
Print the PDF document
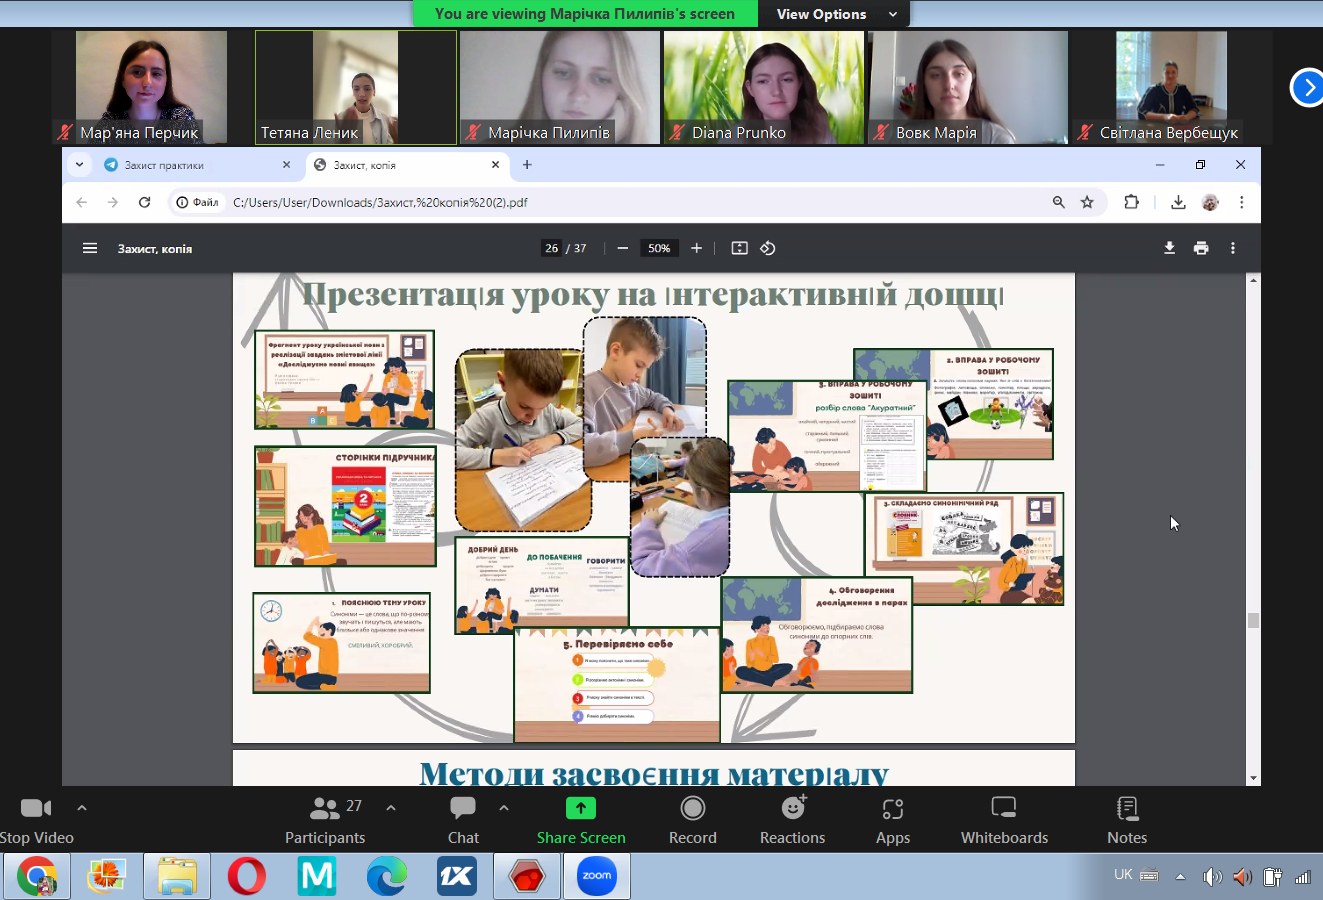(x=1201, y=248)
